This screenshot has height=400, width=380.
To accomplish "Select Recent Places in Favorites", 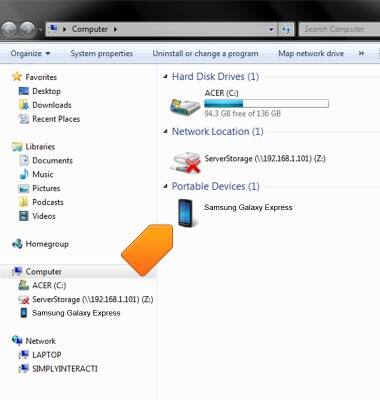I will [56, 119].
